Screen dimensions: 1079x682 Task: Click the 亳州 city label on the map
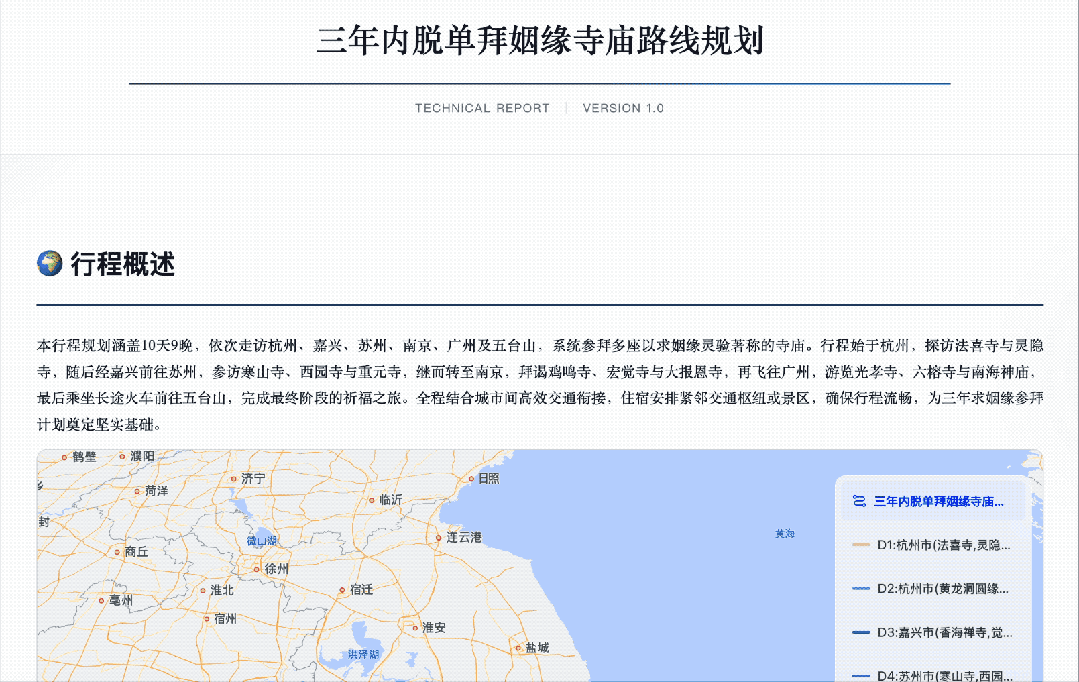pyautogui.click(x=120, y=600)
